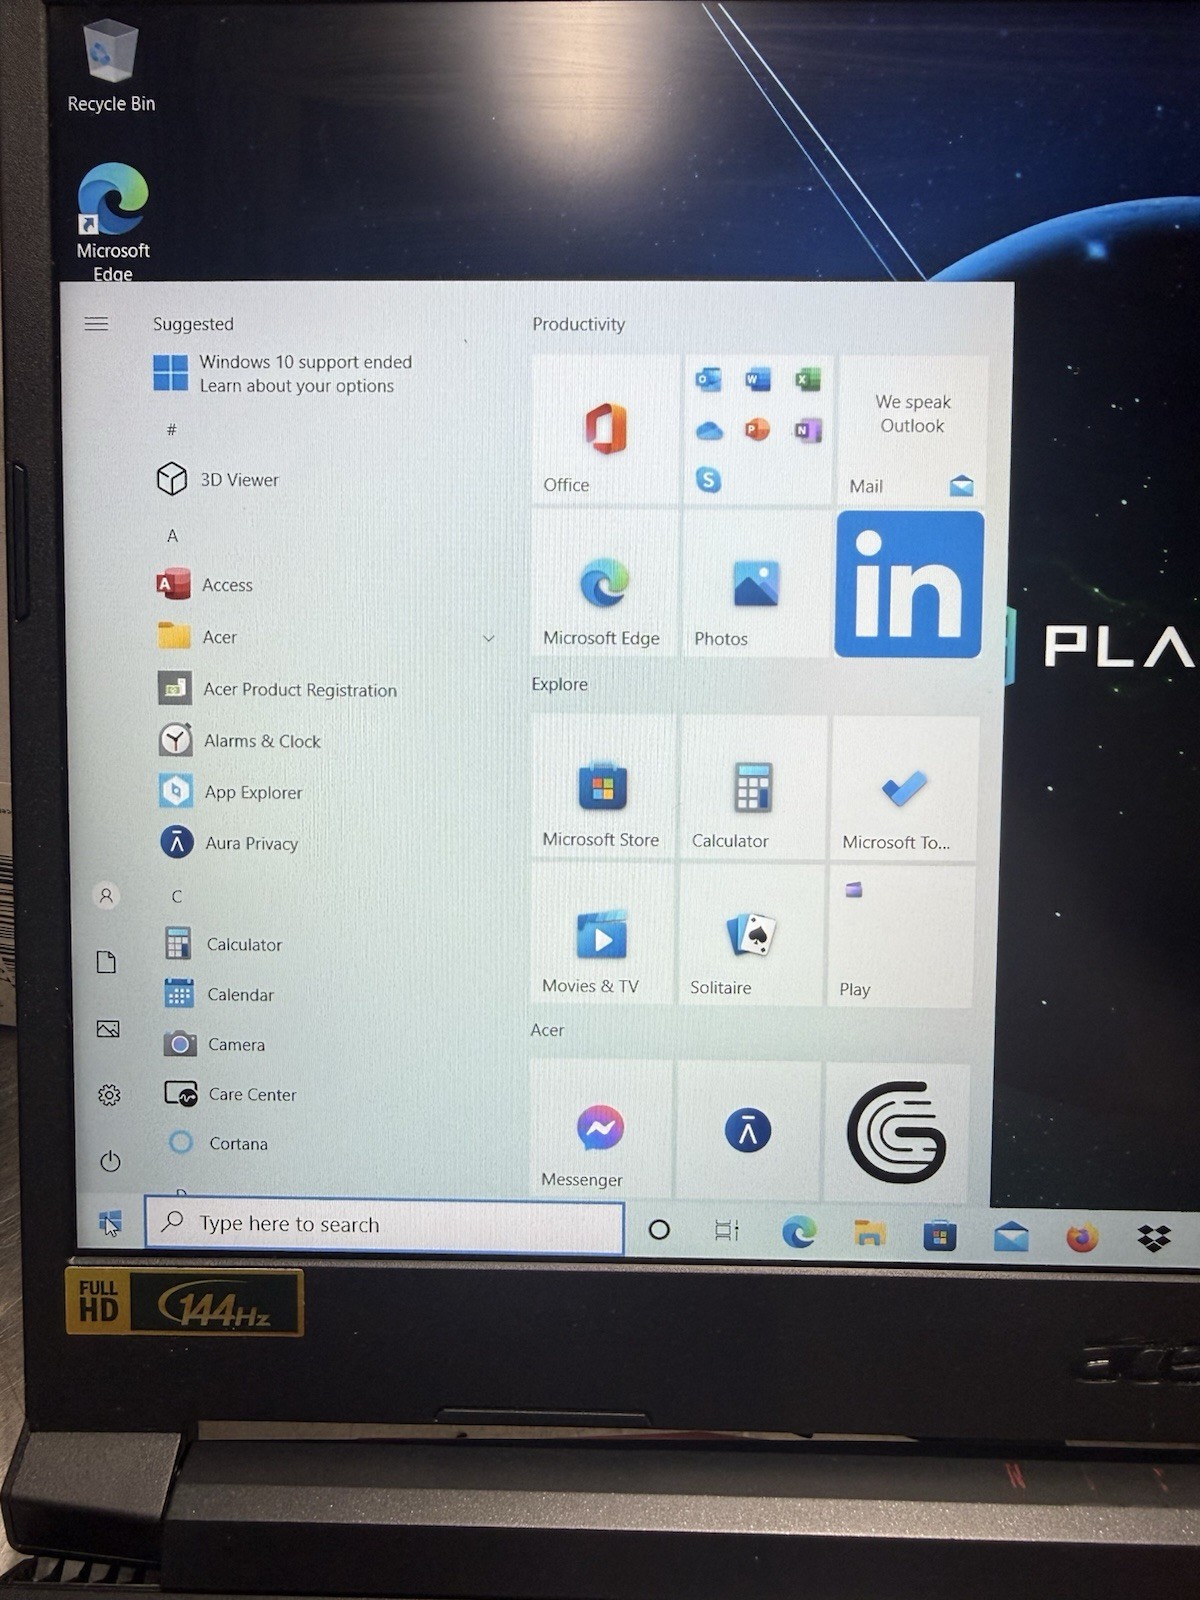The height and width of the screenshot is (1600, 1200).
Task: Open the Mail tile
Action: [x=911, y=430]
